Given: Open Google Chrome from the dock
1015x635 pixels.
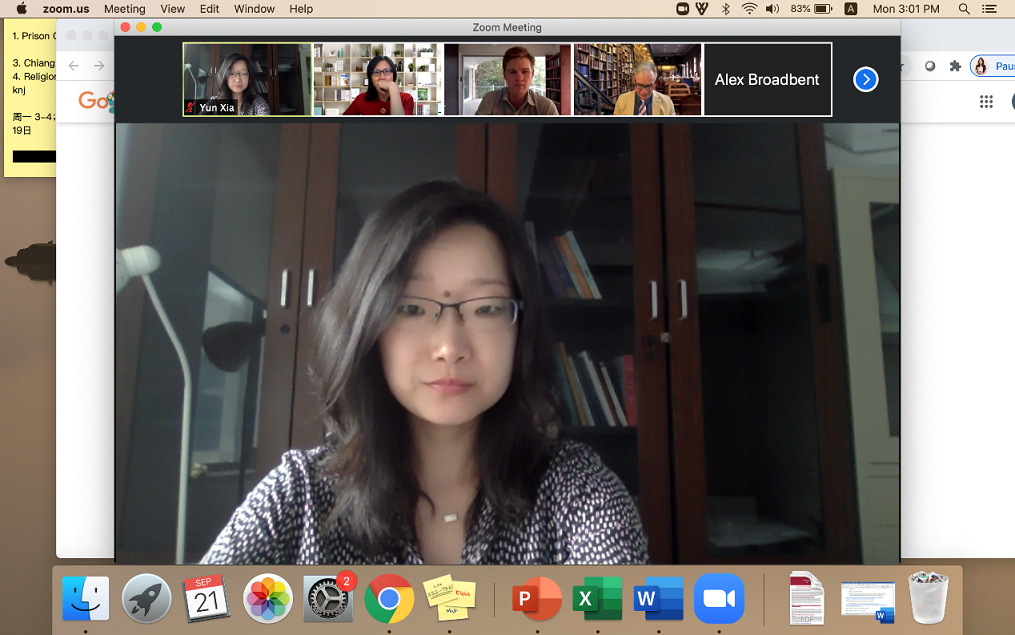Looking at the screenshot, I should tap(389, 598).
